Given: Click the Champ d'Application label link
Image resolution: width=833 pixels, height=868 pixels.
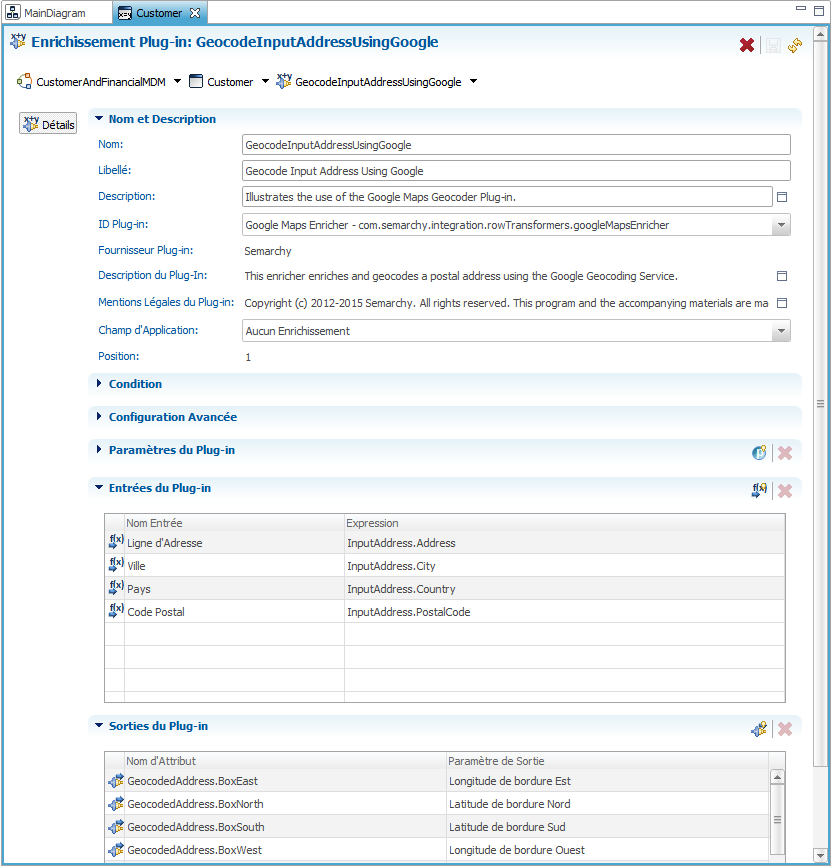Looking at the screenshot, I should [148, 330].
